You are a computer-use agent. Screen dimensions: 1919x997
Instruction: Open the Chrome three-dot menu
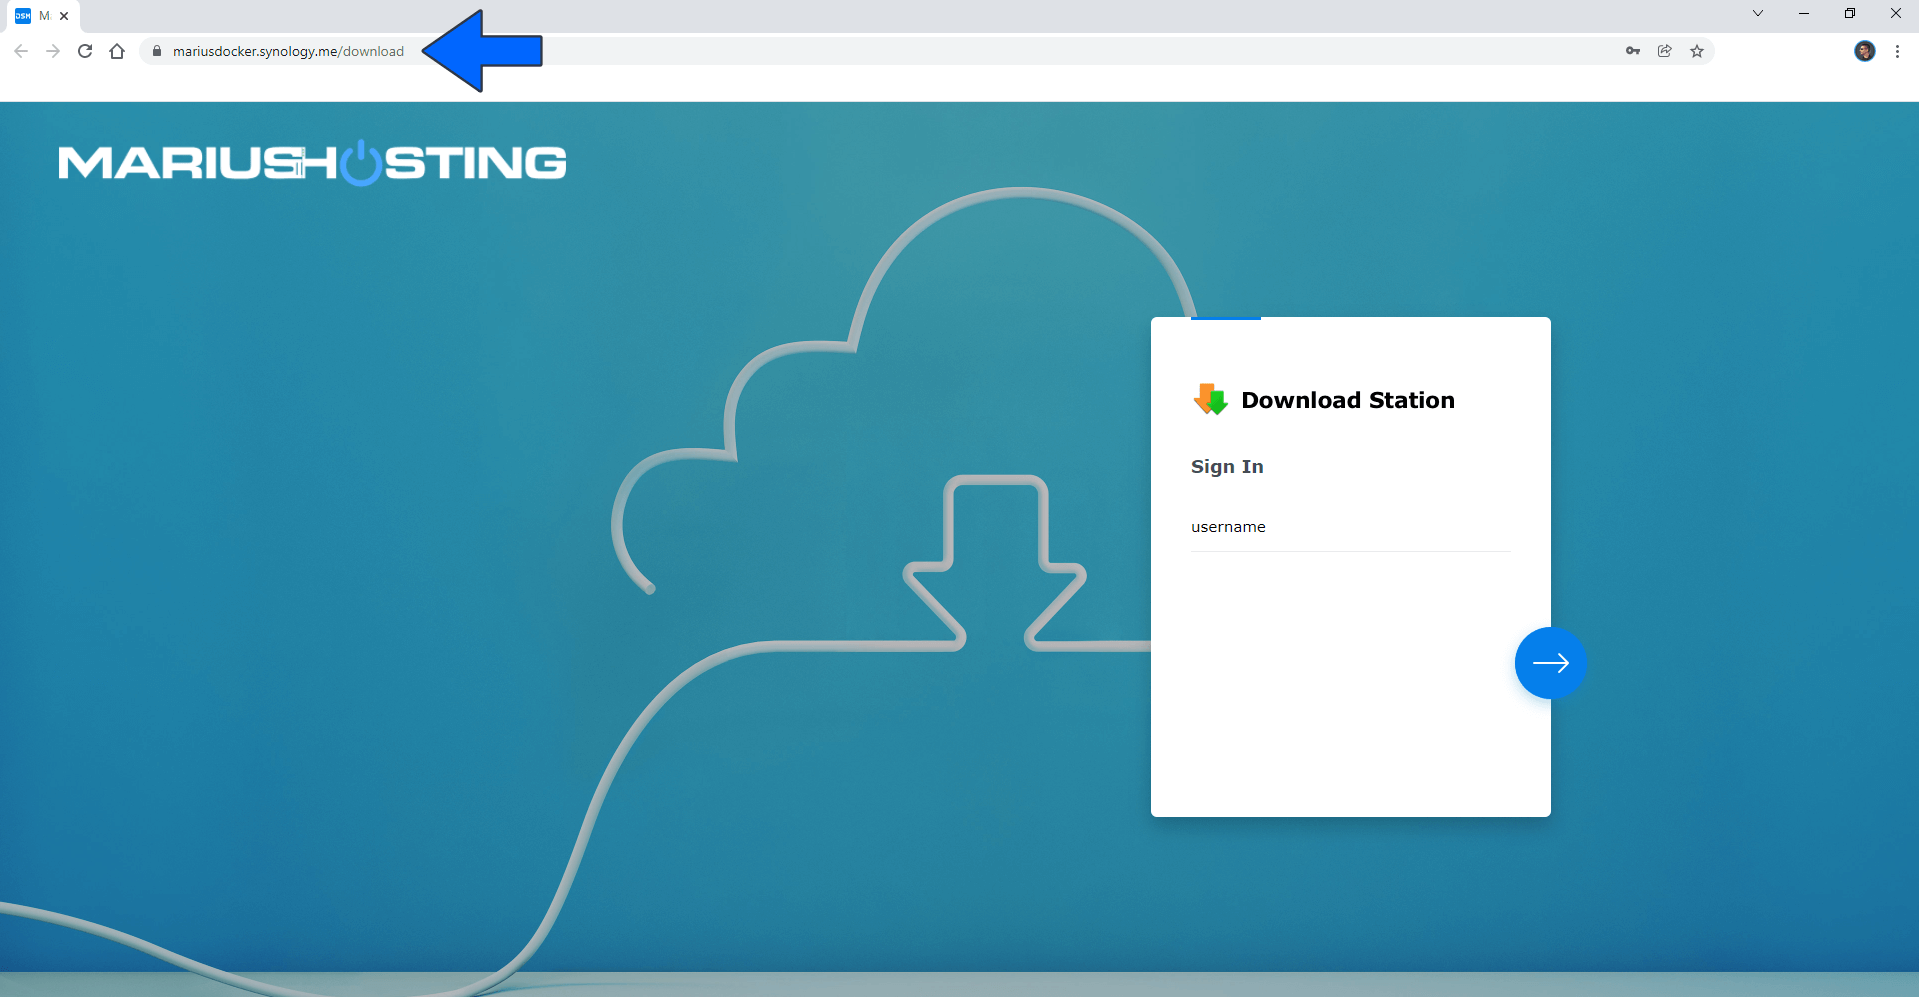[x=1897, y=51]
